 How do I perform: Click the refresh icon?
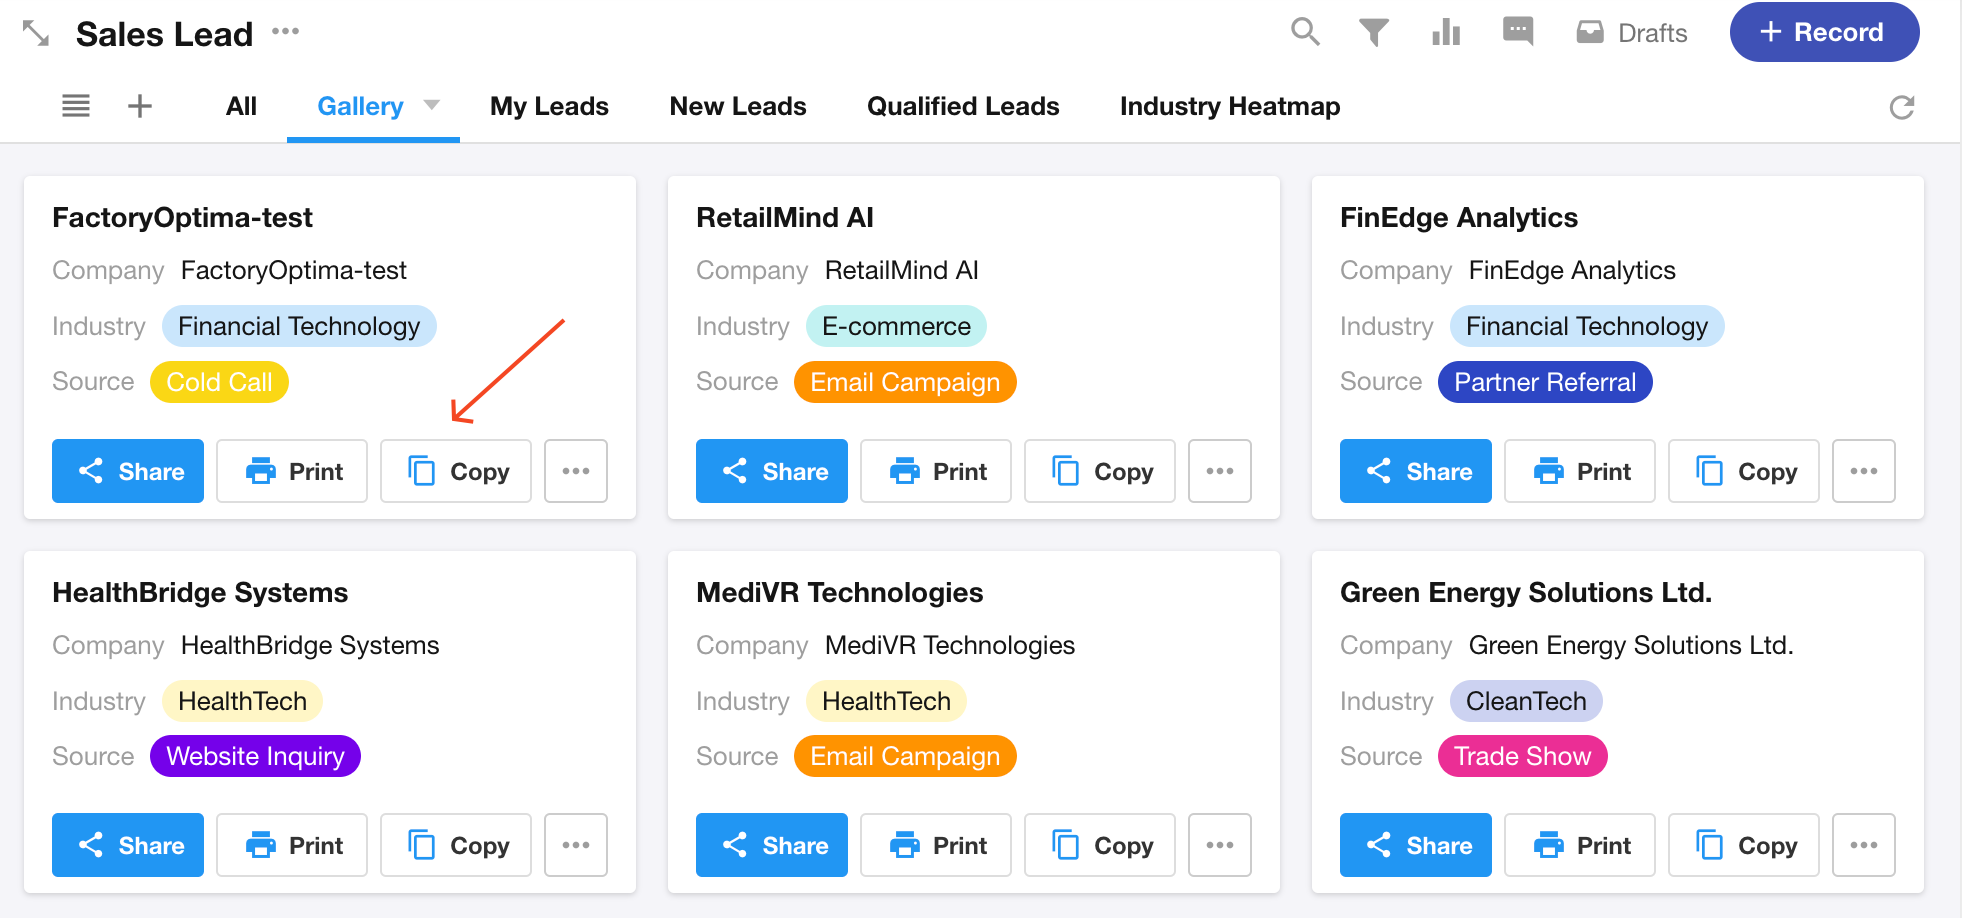pyautogui.click(x=1901, y=107)
